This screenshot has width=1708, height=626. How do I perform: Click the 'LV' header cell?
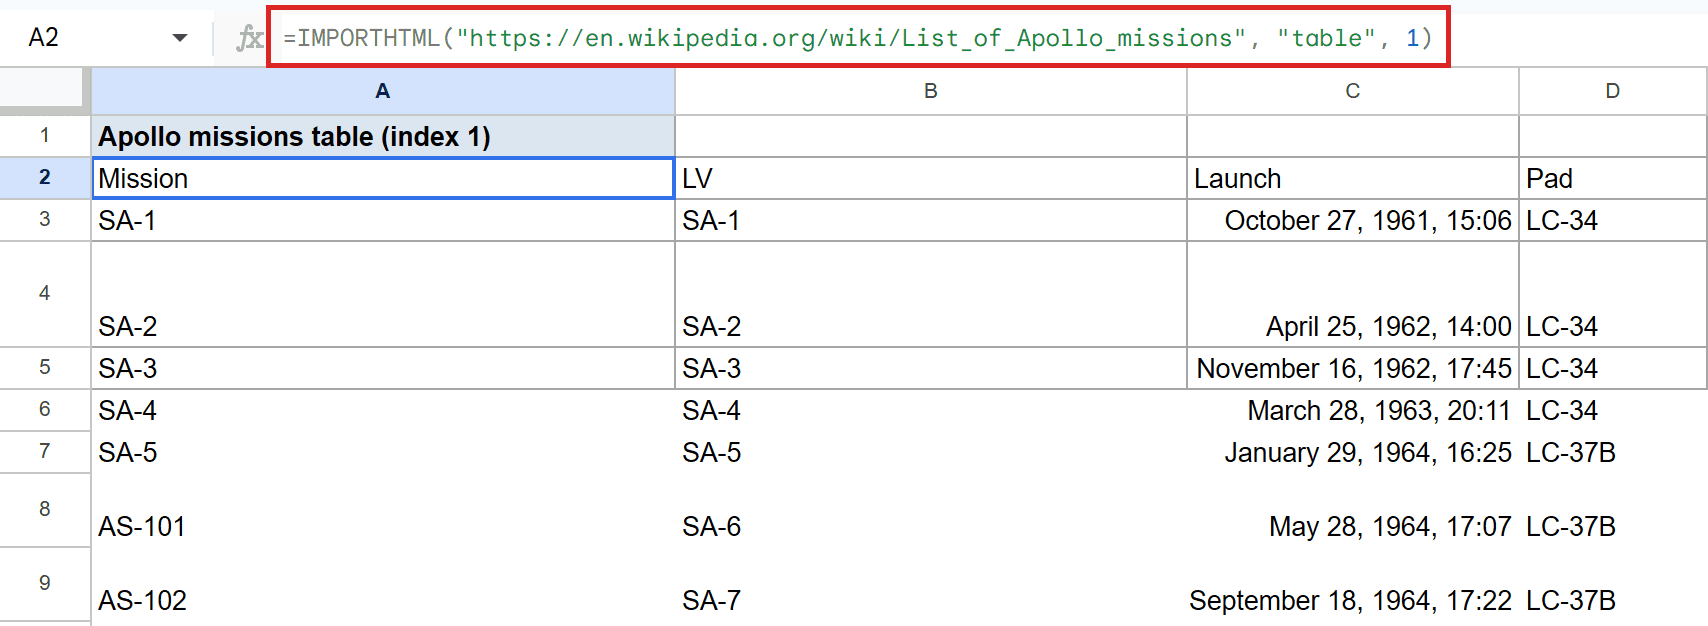(x=931, y=178)
